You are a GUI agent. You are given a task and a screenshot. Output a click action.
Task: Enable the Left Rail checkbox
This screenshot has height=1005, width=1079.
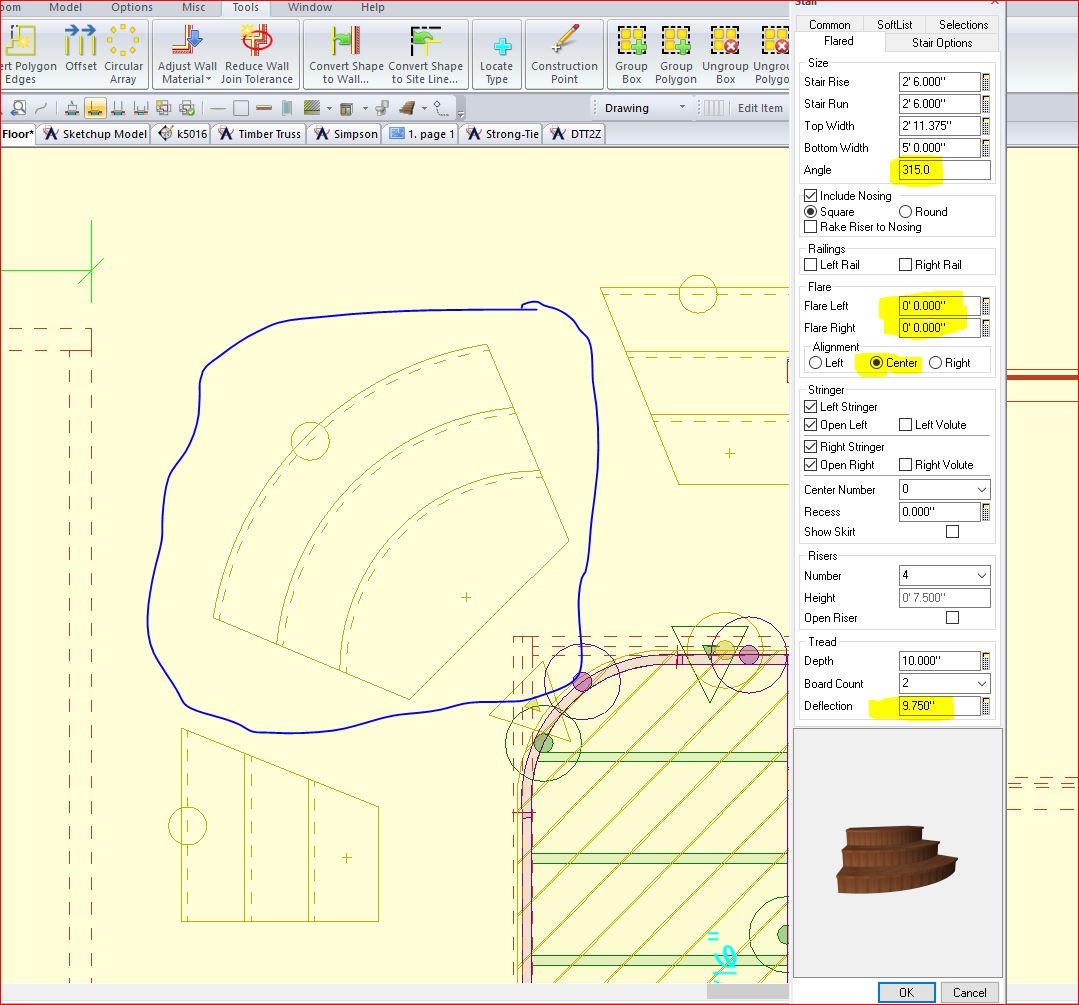811,265
